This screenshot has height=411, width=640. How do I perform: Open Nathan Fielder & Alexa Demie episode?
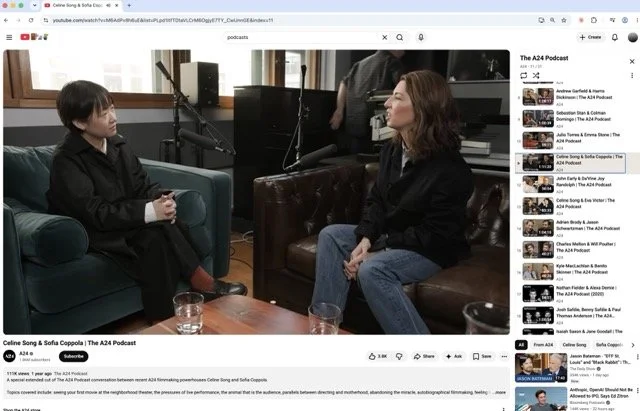573,294
